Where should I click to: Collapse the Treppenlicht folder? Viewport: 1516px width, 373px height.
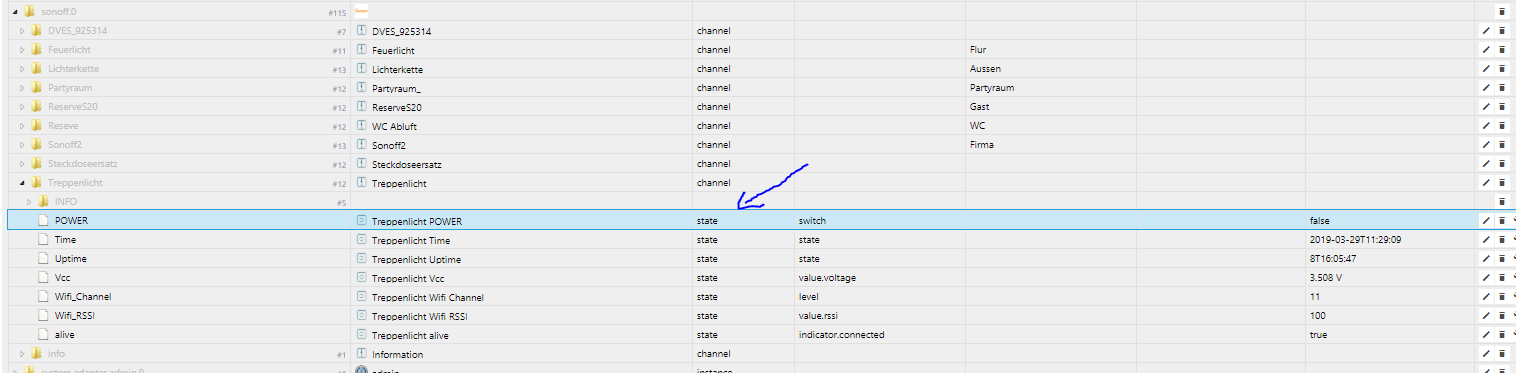coord(22,183)
